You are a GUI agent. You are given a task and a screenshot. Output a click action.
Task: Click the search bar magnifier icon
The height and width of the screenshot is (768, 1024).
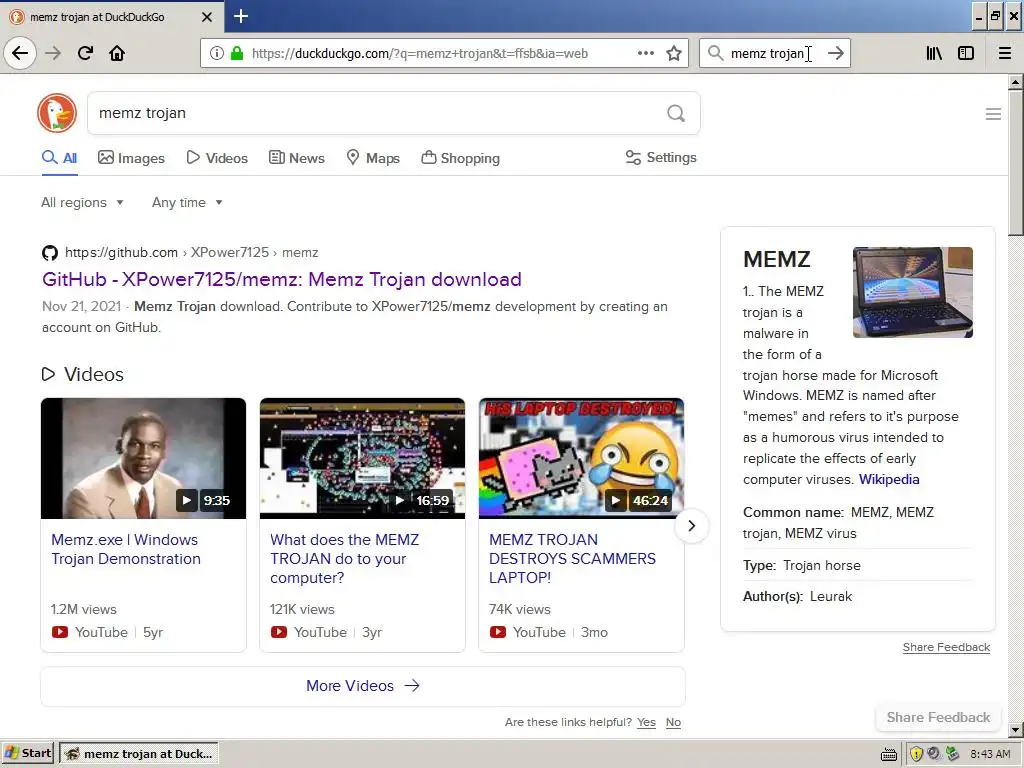coord(716,53)
